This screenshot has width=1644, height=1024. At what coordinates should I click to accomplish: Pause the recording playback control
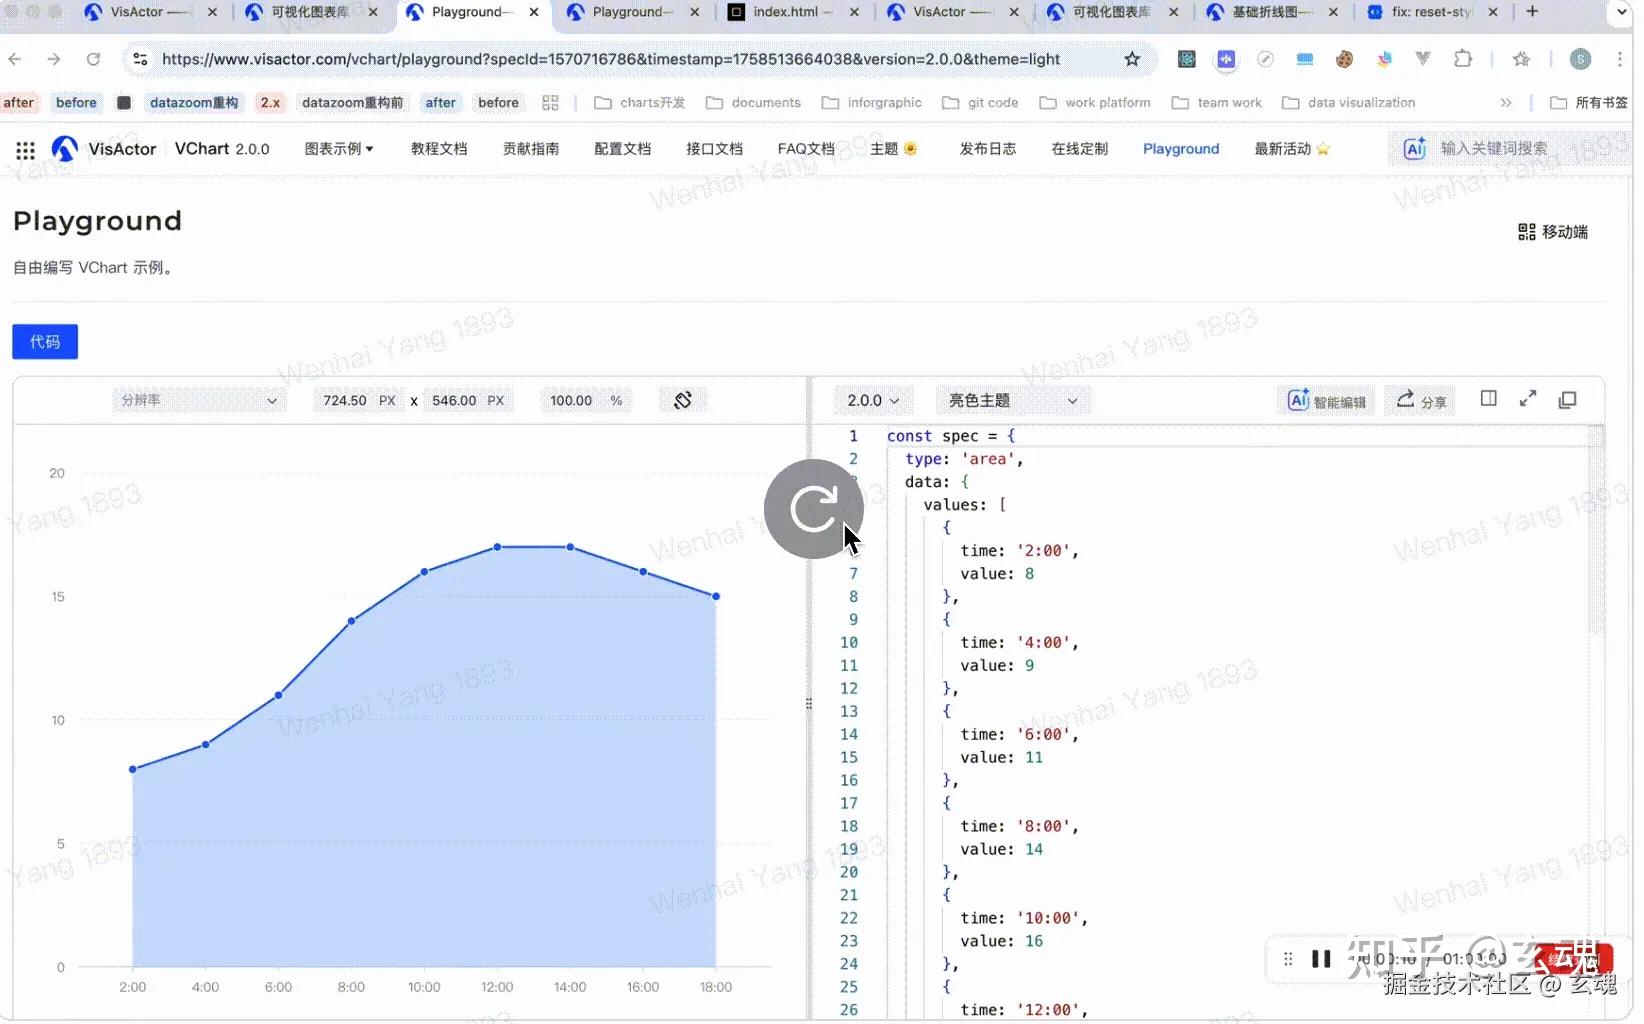[x=1321, y=958]
